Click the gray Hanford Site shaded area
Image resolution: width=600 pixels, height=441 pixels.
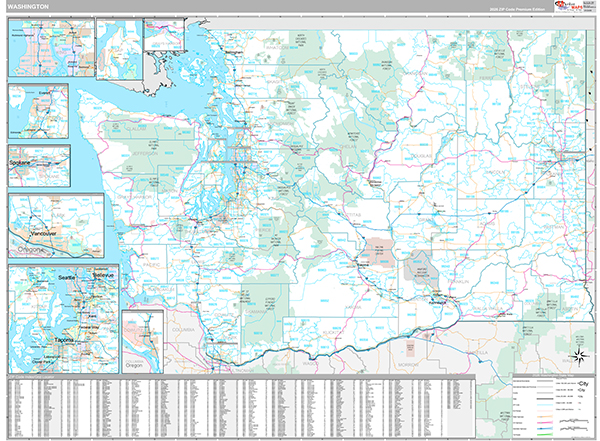tap(422, 267)
